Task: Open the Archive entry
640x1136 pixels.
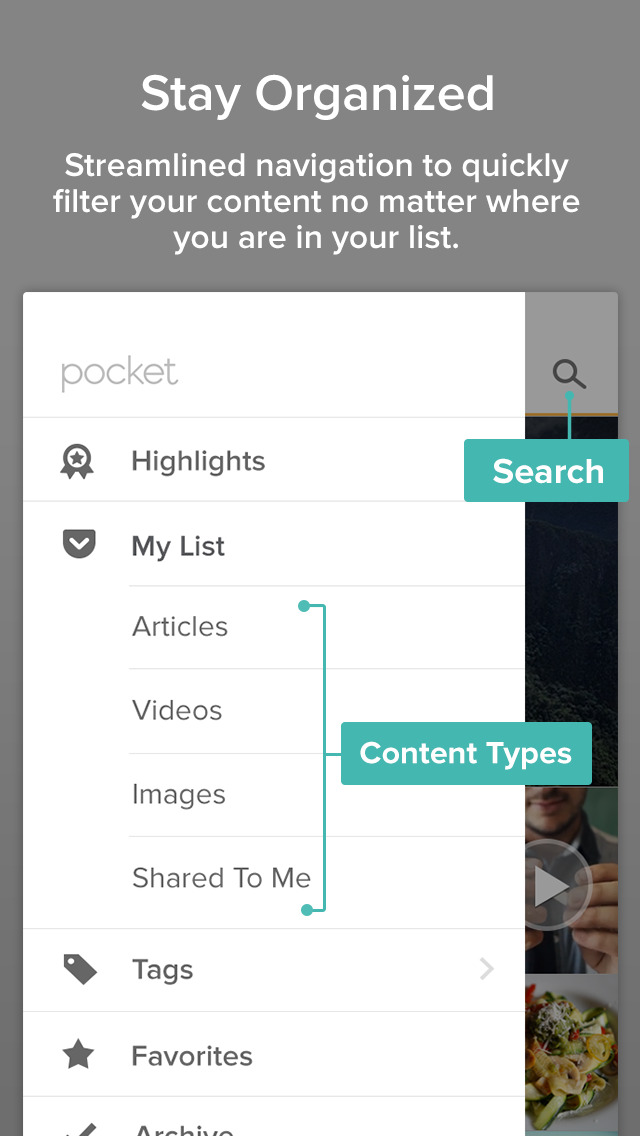Action: (x=274, y=1116)
